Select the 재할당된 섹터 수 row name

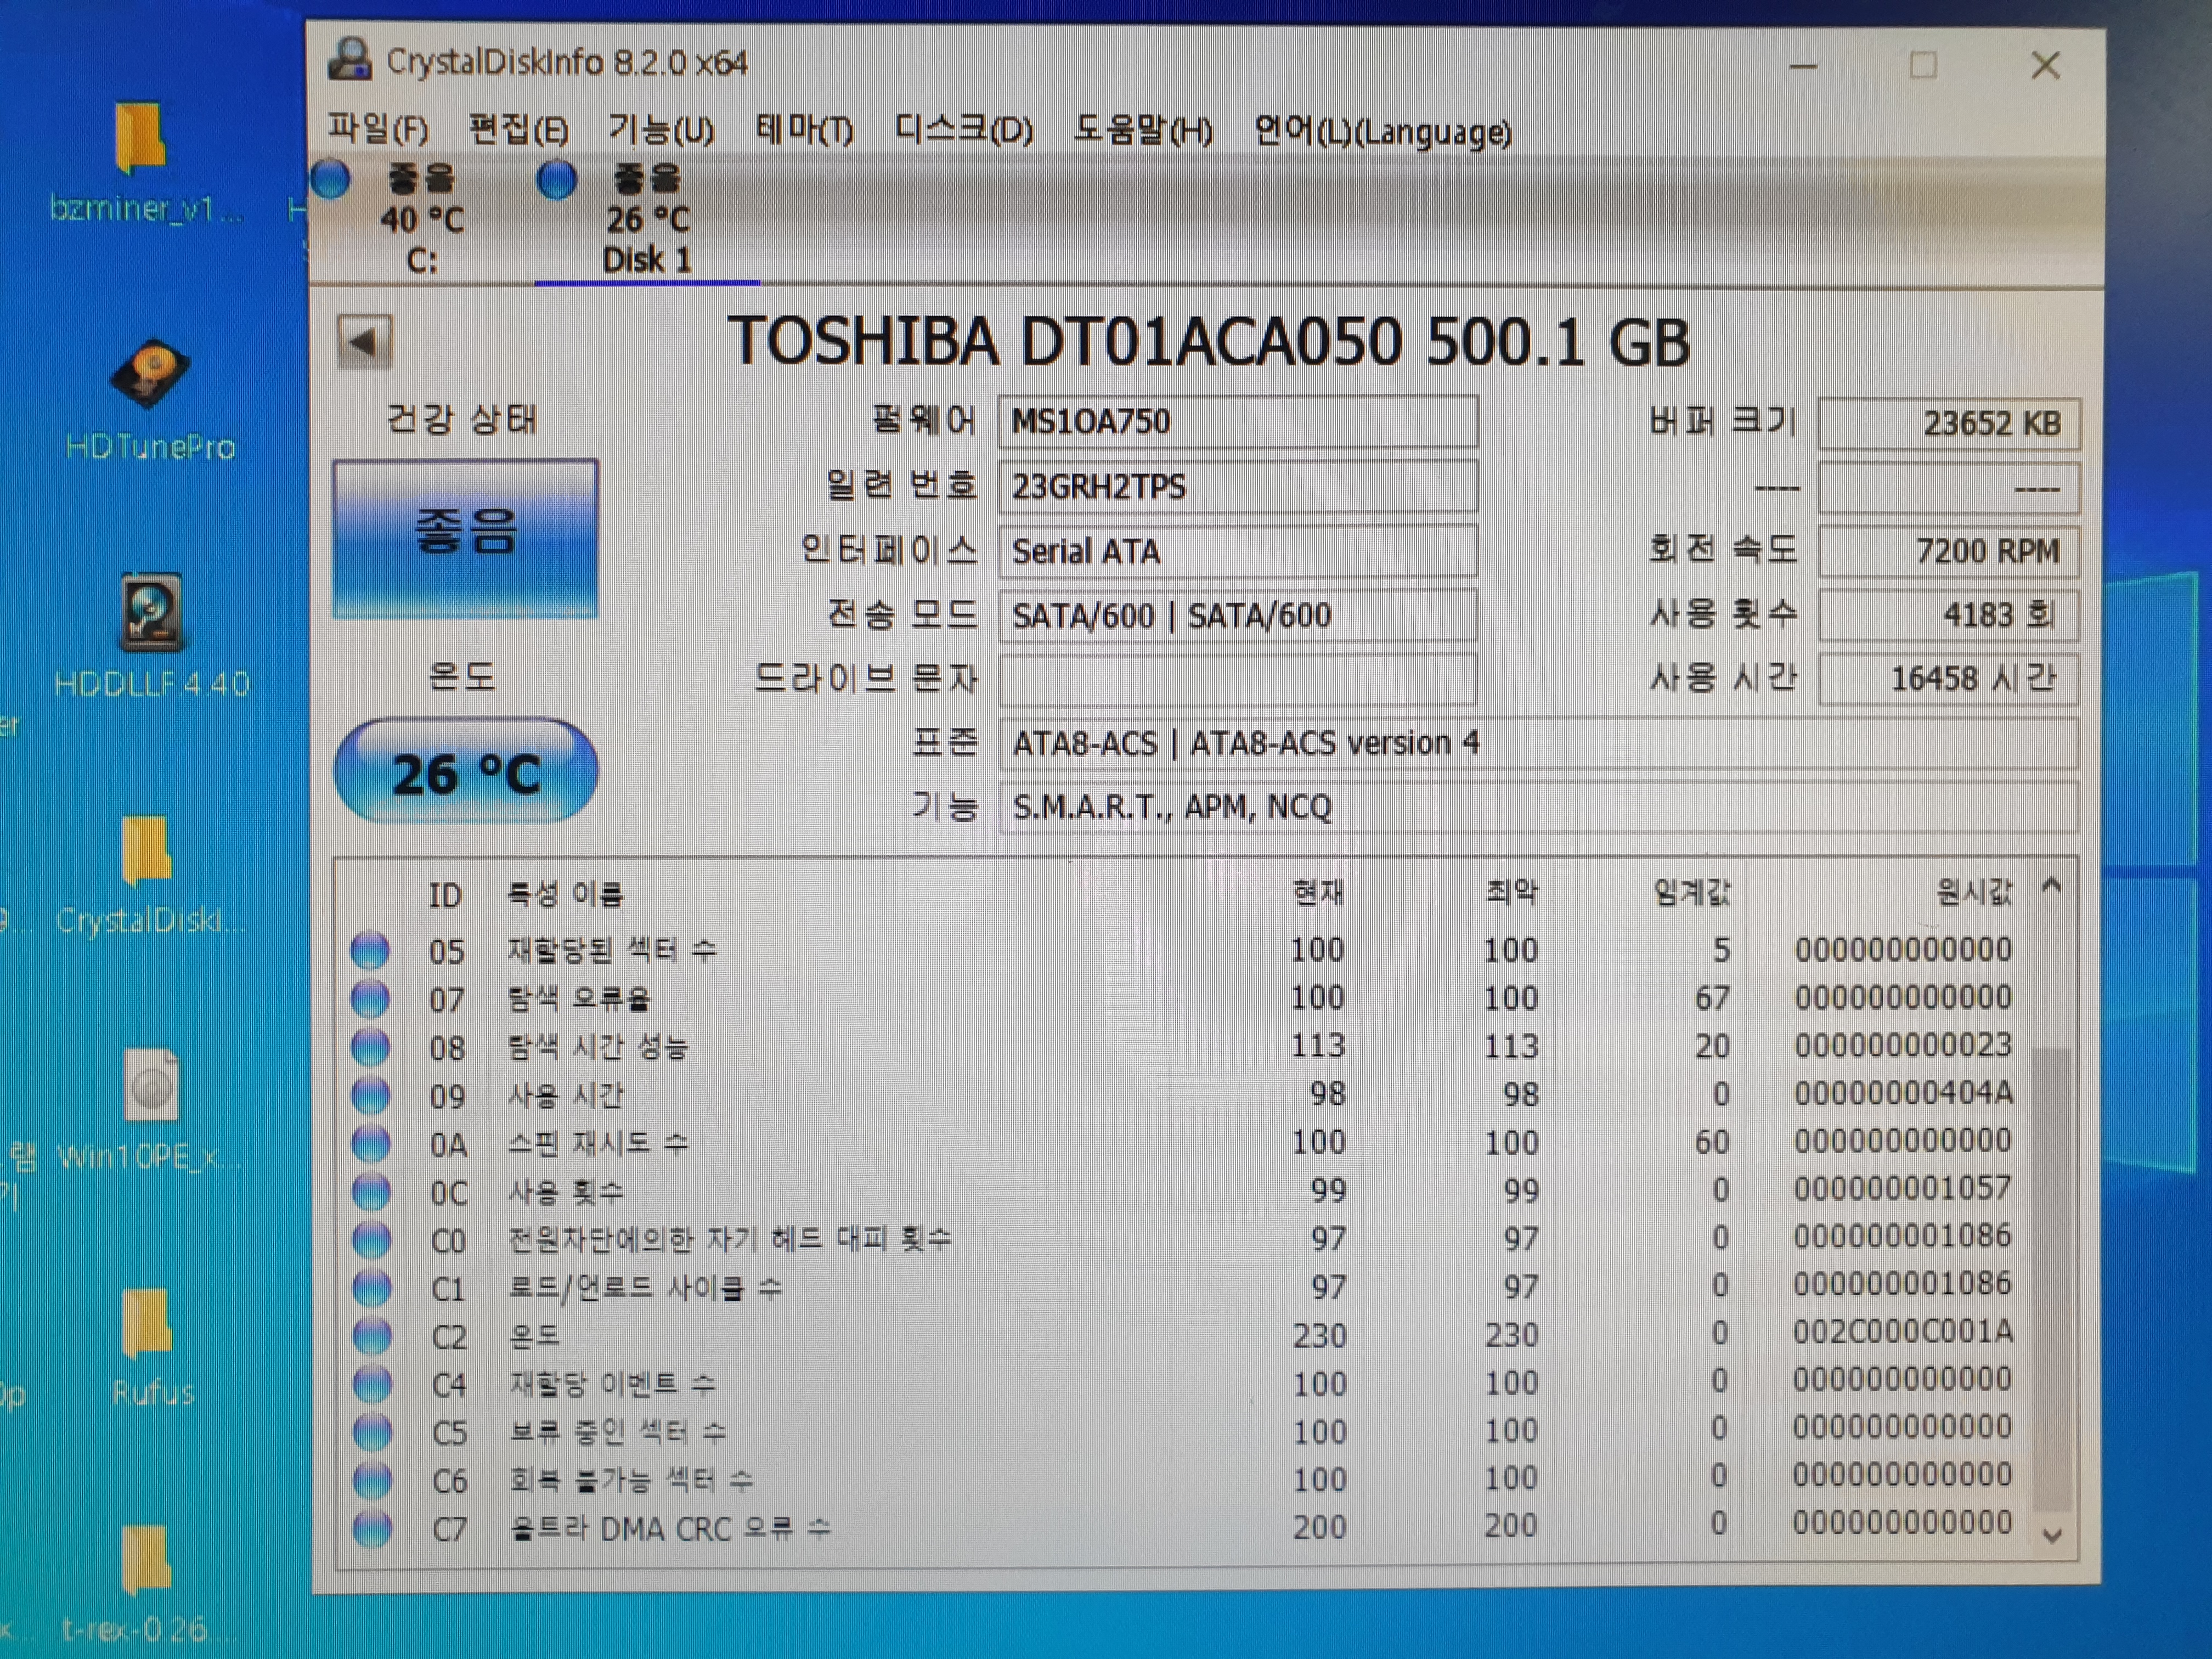pos(612,949)
